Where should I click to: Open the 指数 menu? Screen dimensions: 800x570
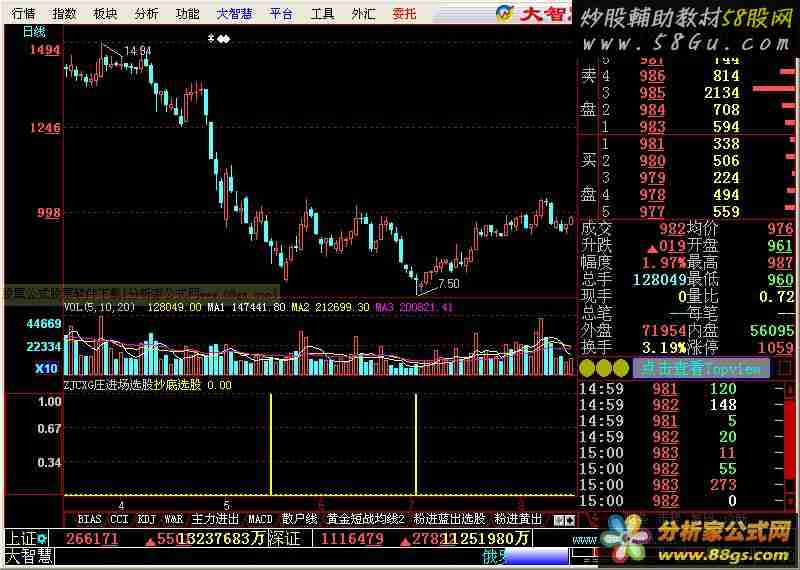click(64, 14)
